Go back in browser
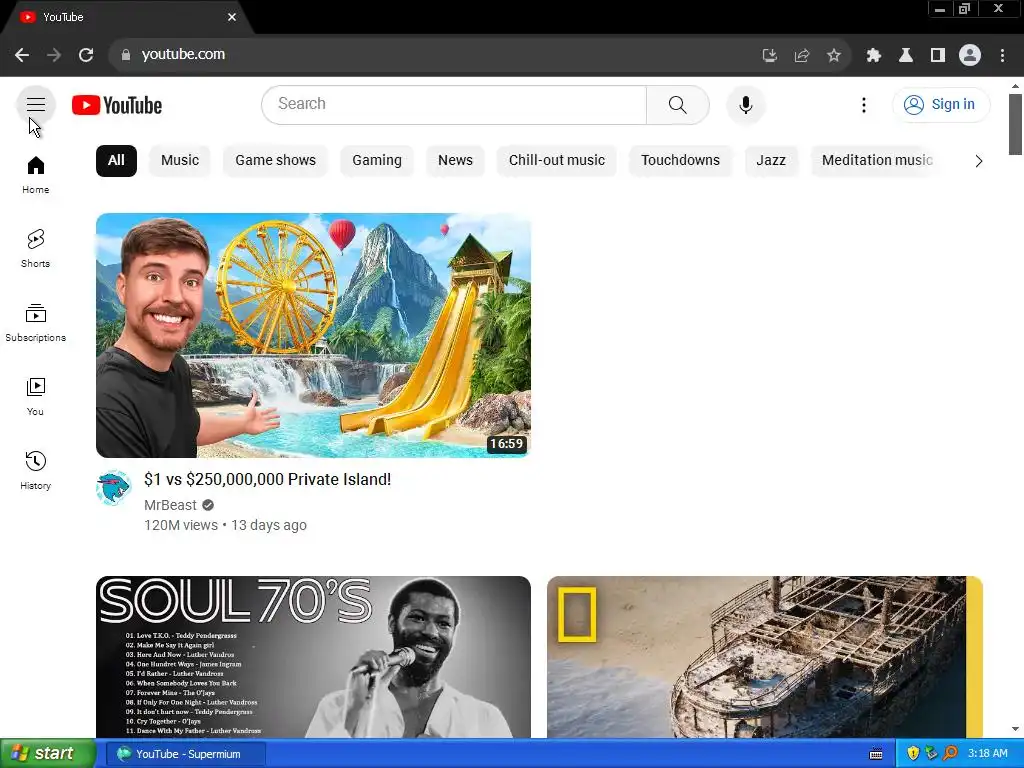 [22, 55]
